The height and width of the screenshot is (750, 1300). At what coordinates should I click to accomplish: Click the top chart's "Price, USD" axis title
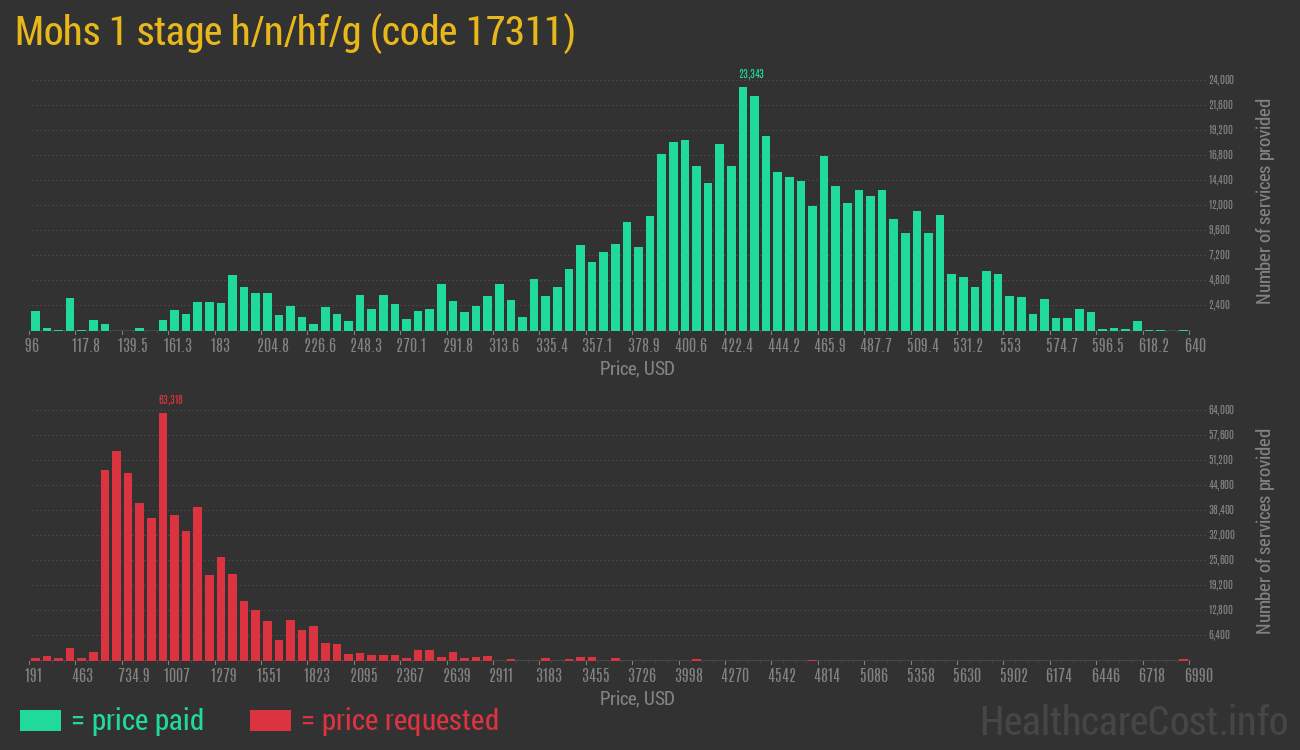(637, 369)
